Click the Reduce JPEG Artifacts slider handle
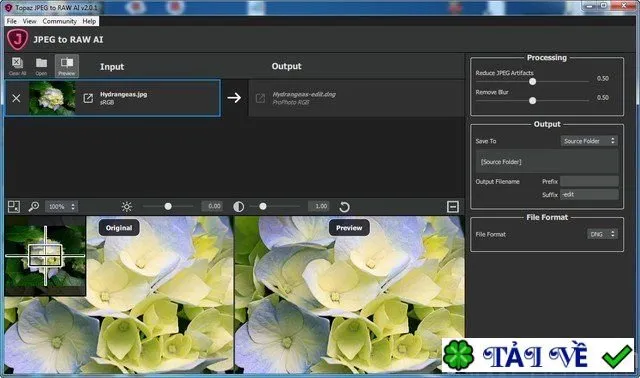 (x=532, y=82)
